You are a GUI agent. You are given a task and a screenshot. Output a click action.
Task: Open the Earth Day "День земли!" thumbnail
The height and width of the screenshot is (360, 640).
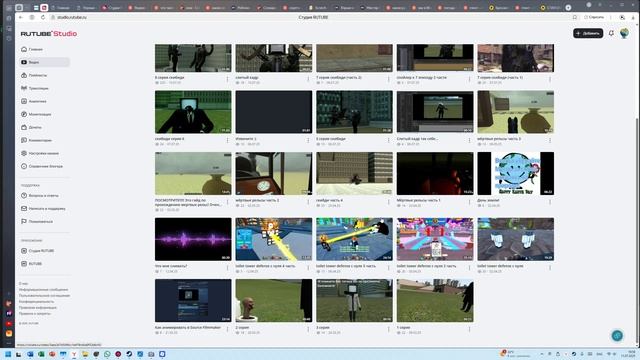[x=516, y=173]
